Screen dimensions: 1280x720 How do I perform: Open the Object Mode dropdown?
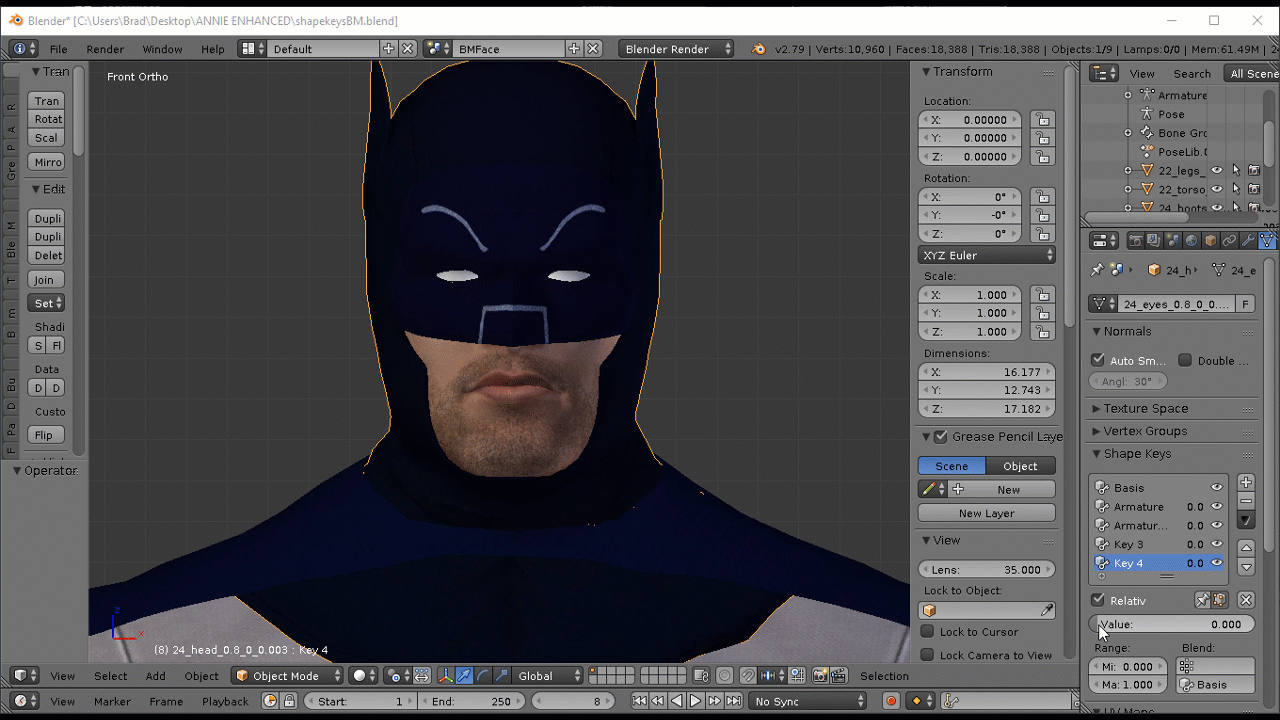(288, 676)
